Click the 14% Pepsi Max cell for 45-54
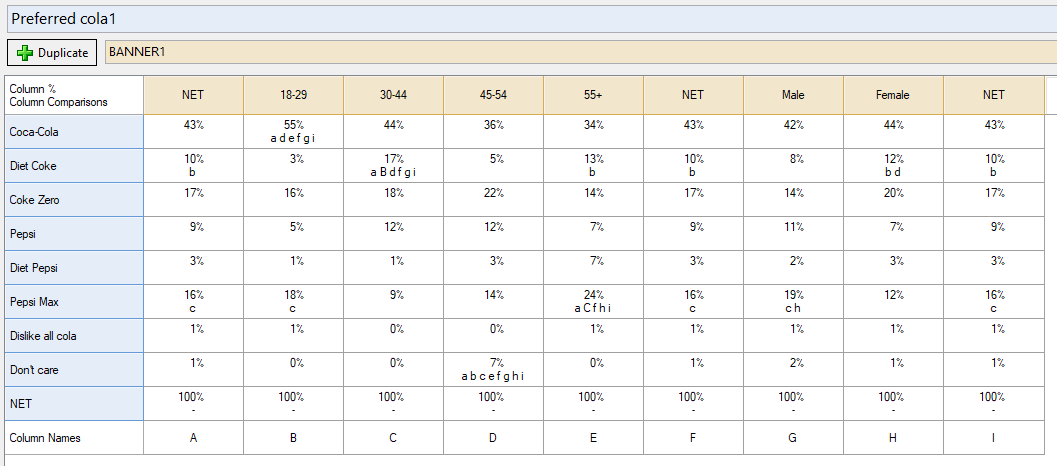This screenshot has width=1057, height=466. pyautogui.click(x=493, y=301)
